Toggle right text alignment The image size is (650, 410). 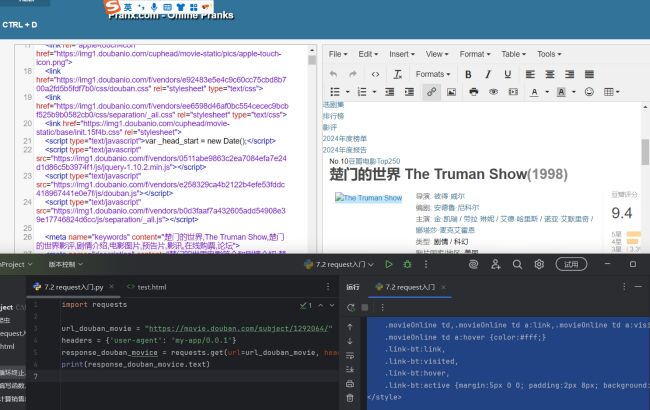click(570, 74)
